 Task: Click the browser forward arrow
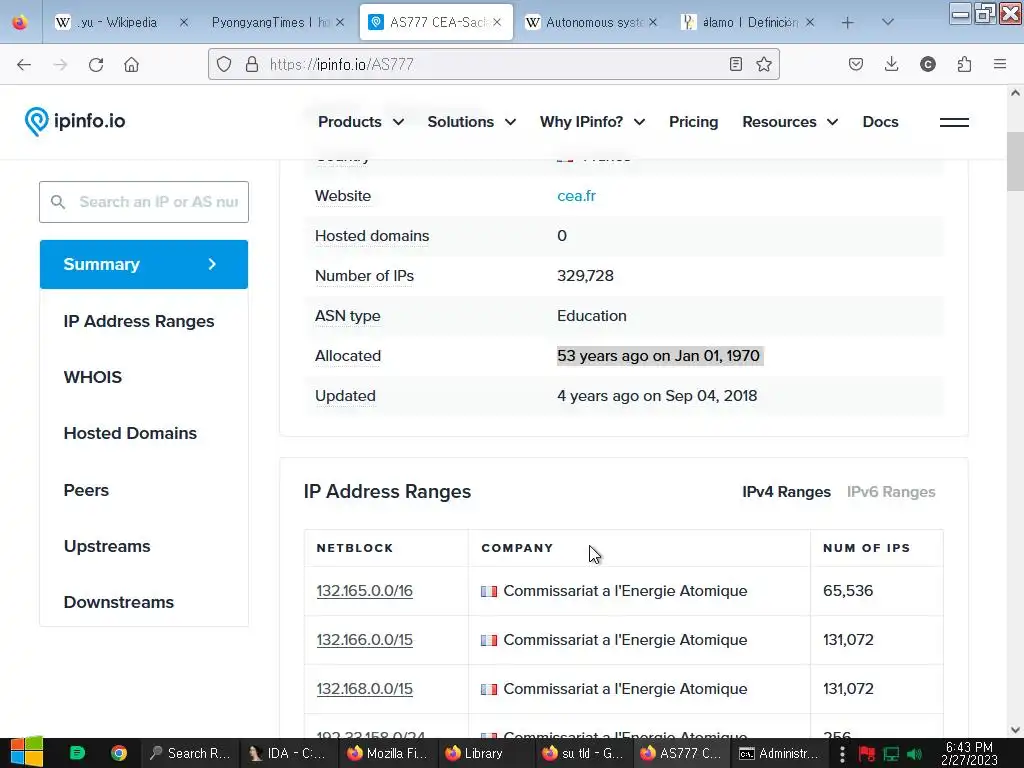pyautogui.click(x=60, y=65)
